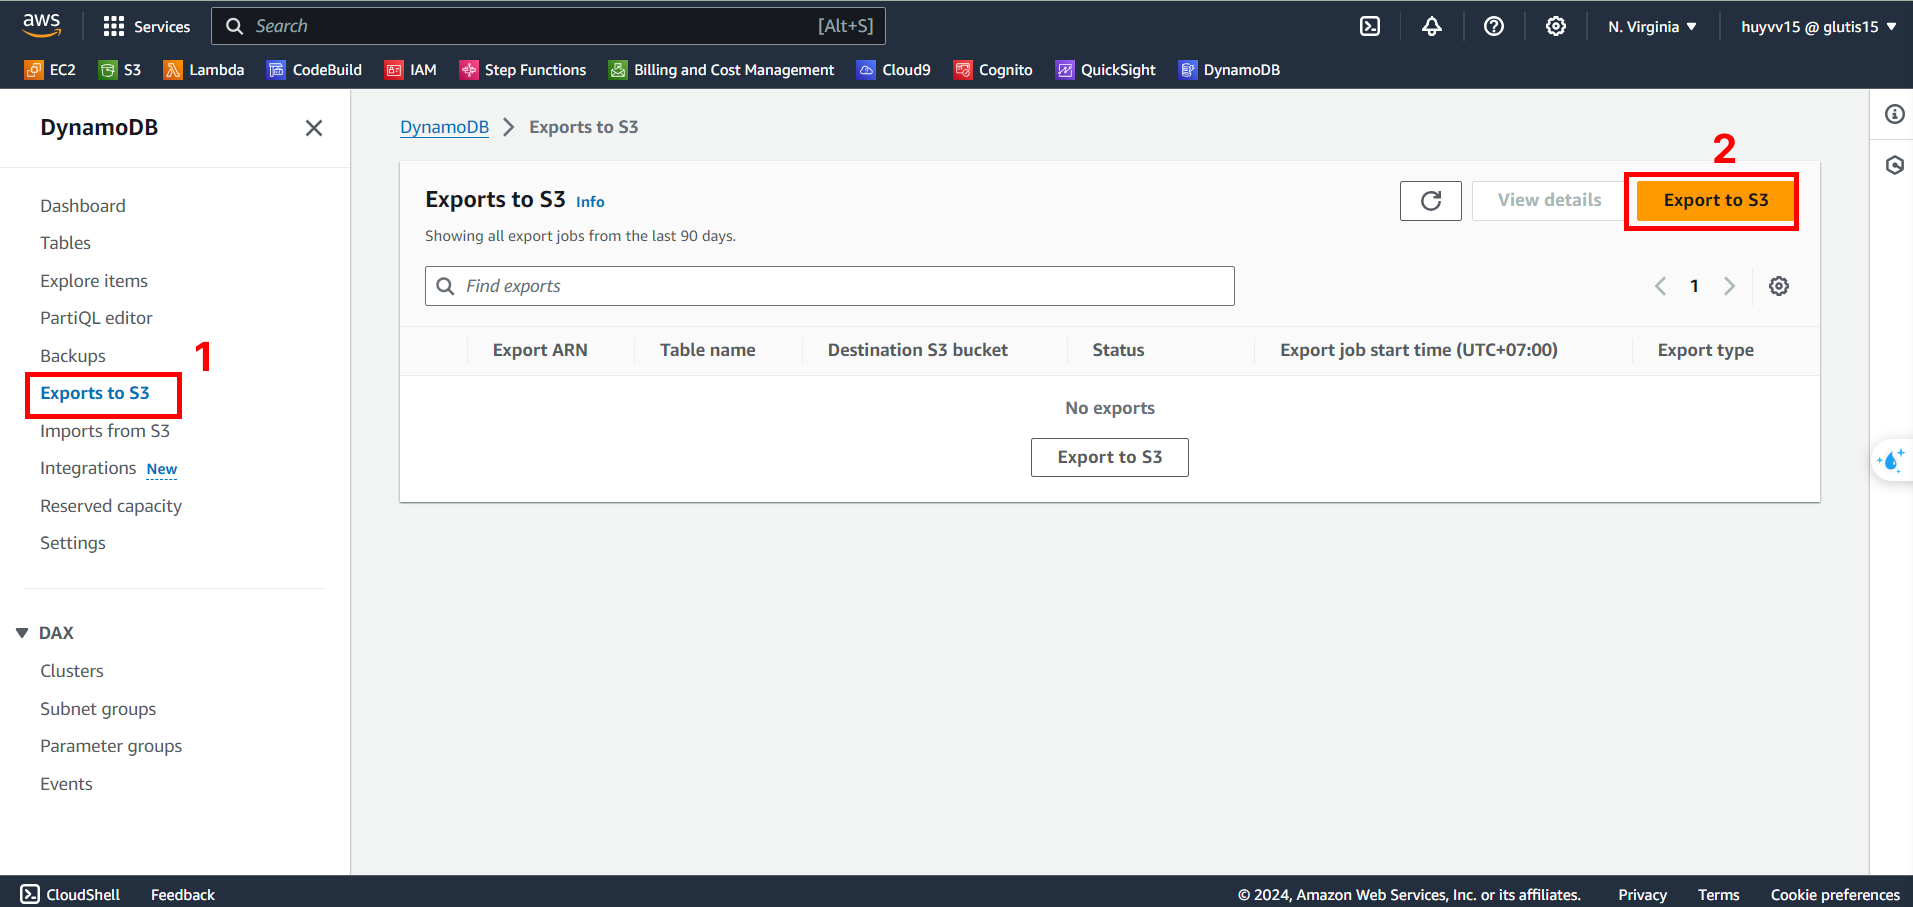This screenshot has height=907, width=1913.
Task: Open CloudShell from the footer
Action: tap(70, 894)
